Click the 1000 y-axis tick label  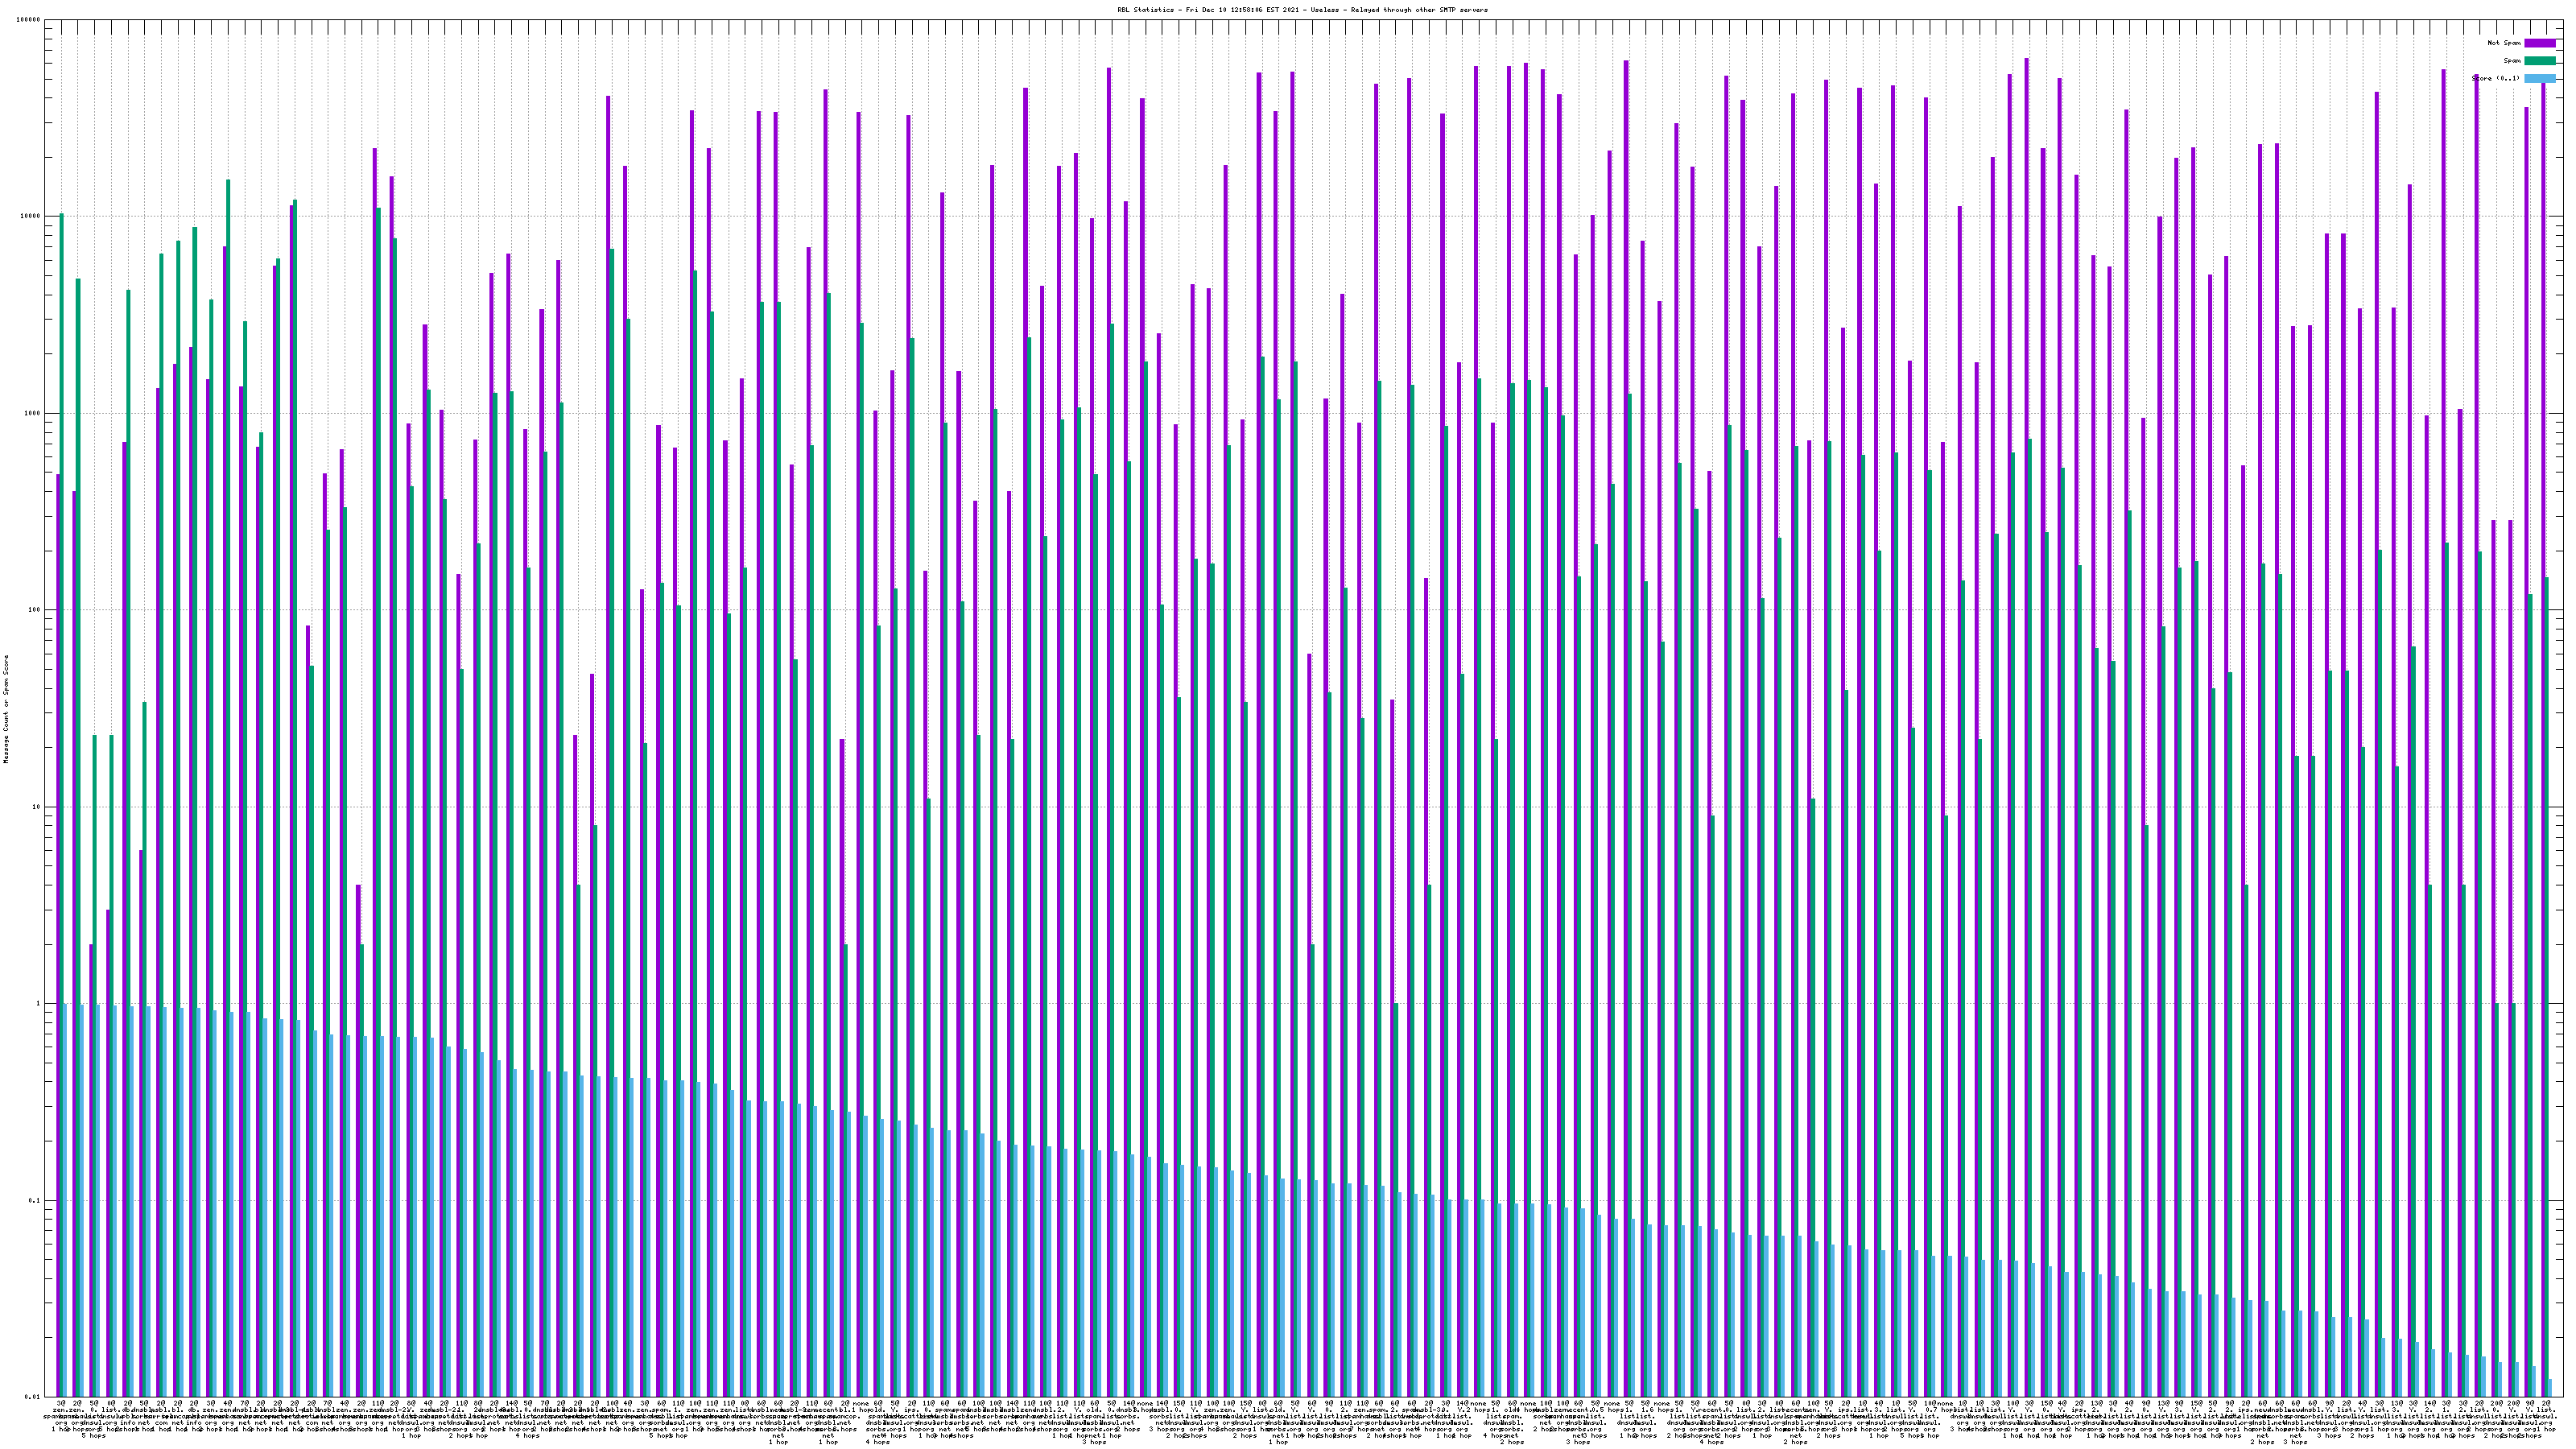coord(33,414)
